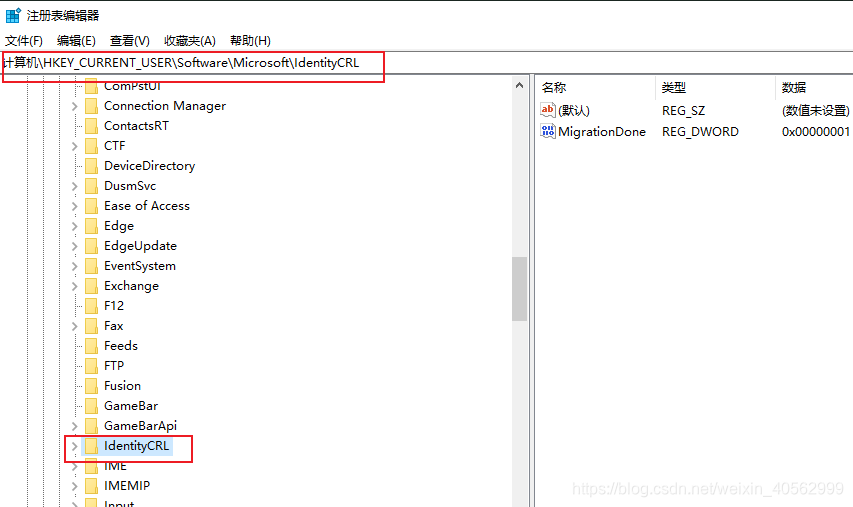
Task: Select the GameBarApi folder icon
Action: pos(91,426)
